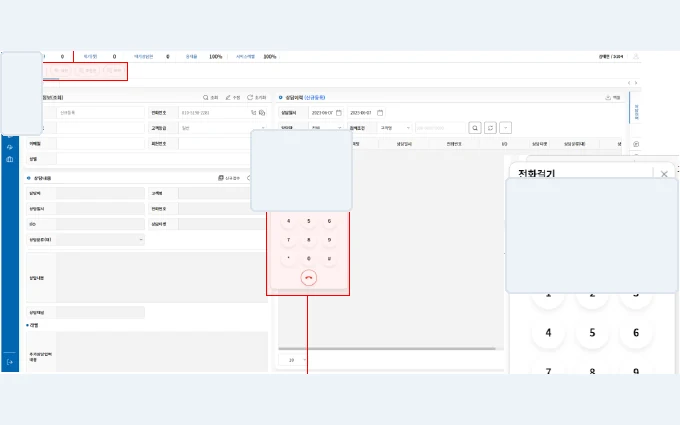Click the last status pill inside the red outline
Viewport: 680px width, 425px height.
114,71
